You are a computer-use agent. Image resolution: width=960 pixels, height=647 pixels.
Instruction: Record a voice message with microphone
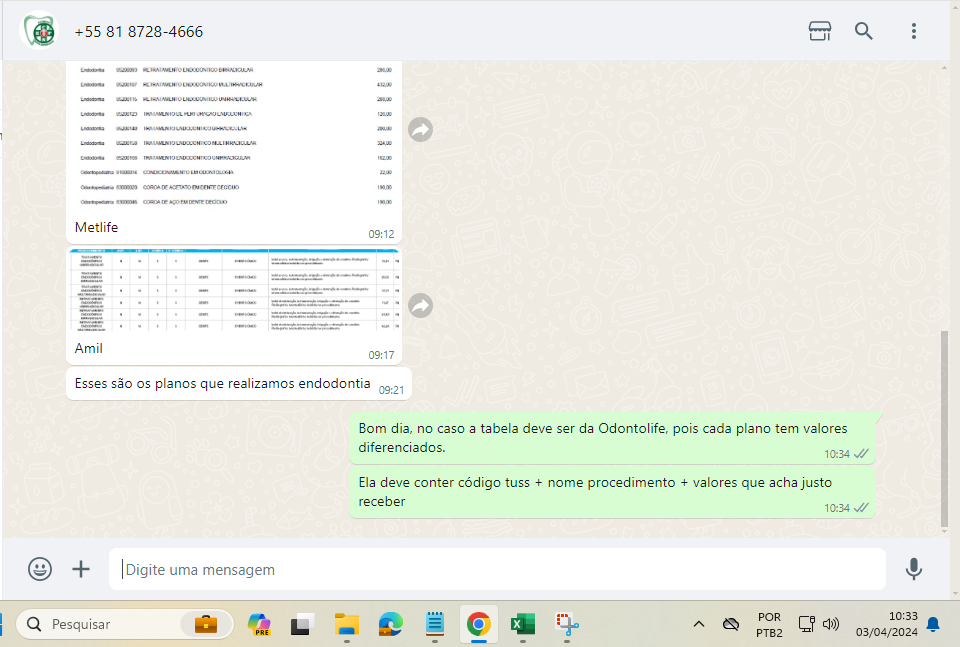(x=913, y=569)
